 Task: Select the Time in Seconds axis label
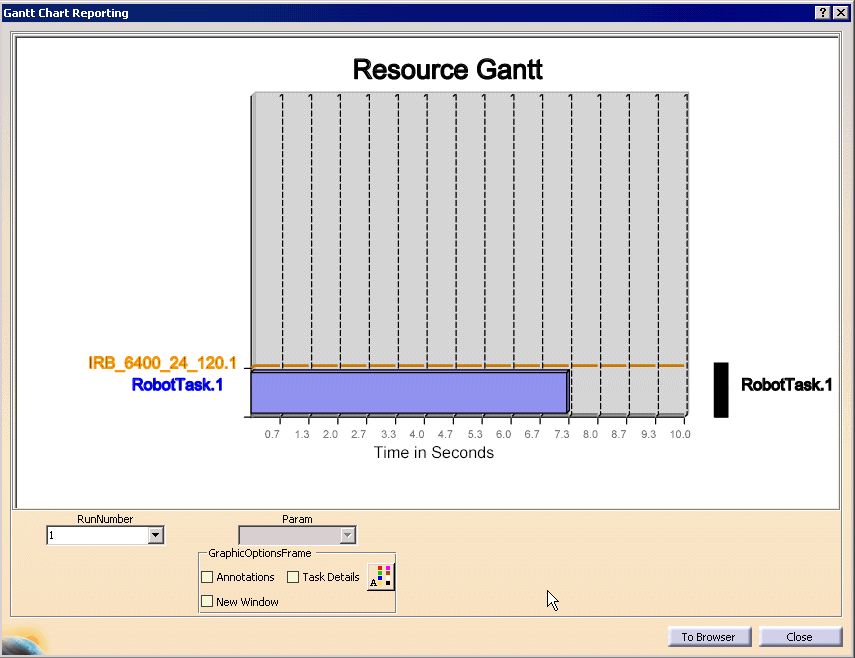(x=434, y=453)
